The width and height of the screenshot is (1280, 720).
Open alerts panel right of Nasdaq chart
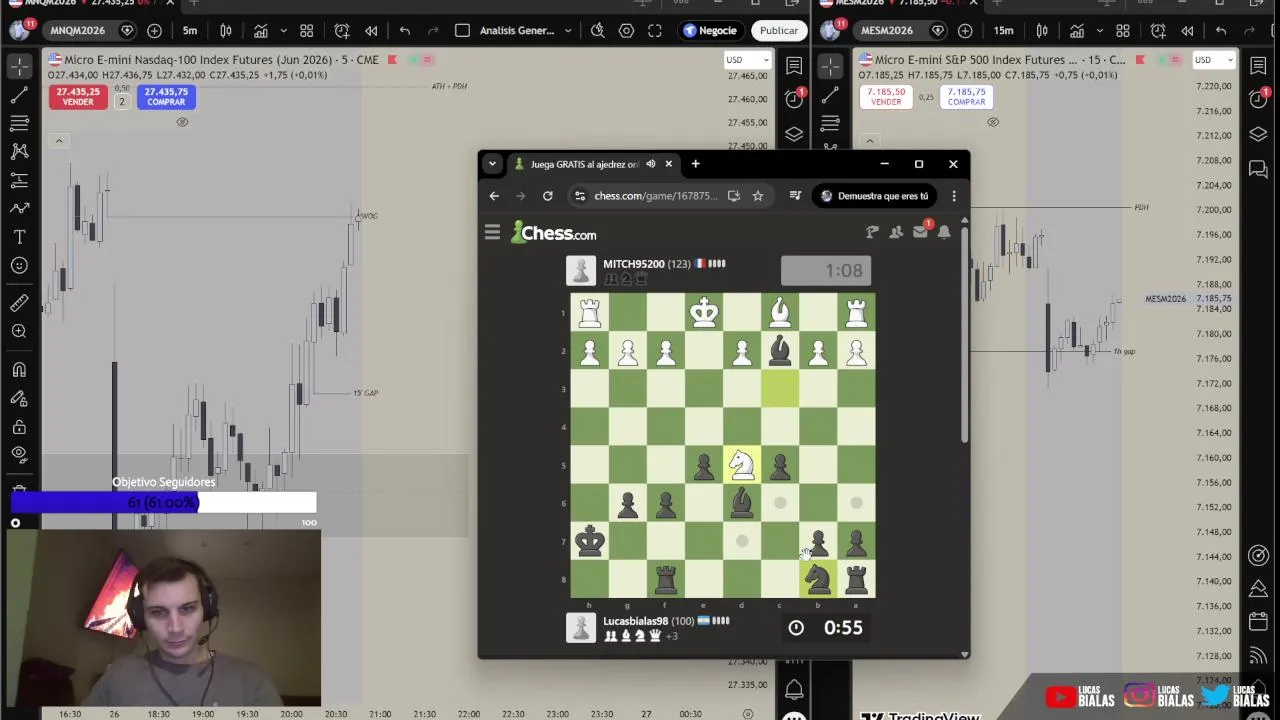point(794,99)
